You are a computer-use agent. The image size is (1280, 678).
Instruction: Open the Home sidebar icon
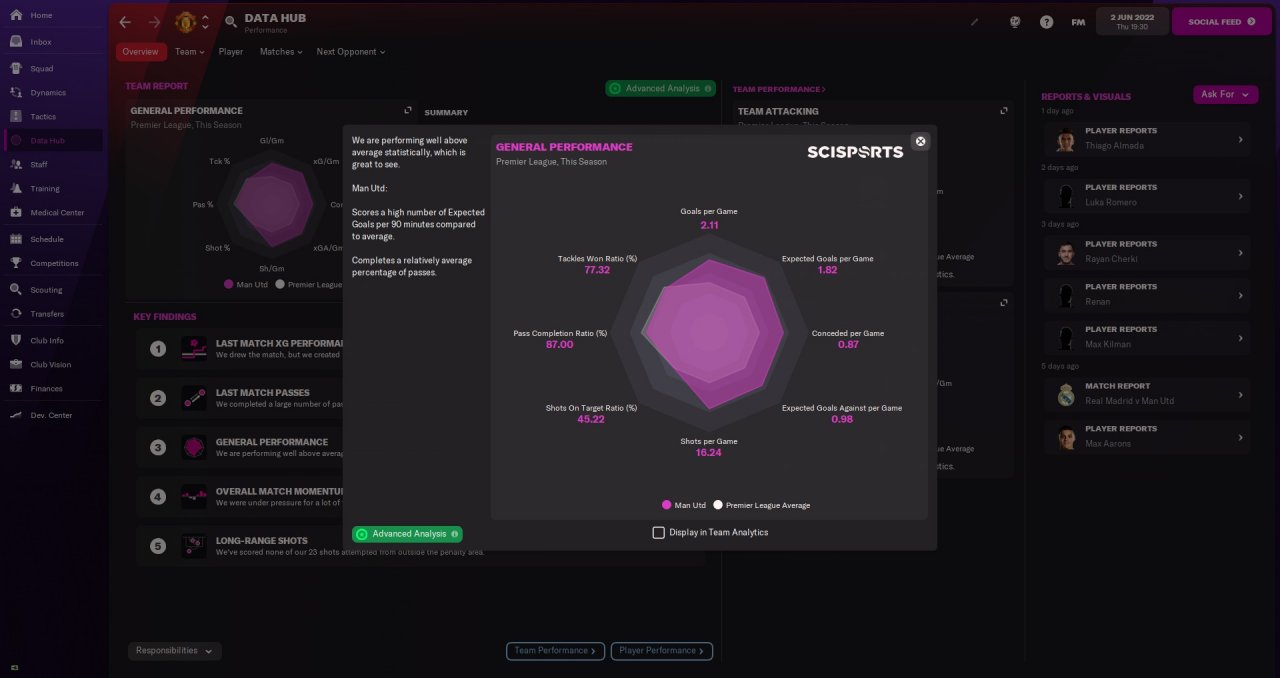click(16, 15)
